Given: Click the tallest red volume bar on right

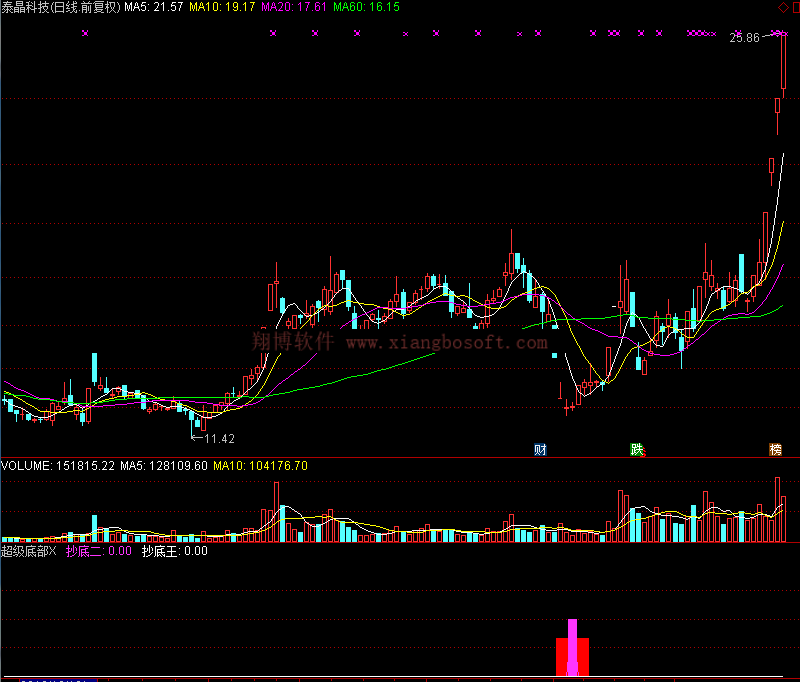Looking at the screenshot, I should tap(777, 510).
